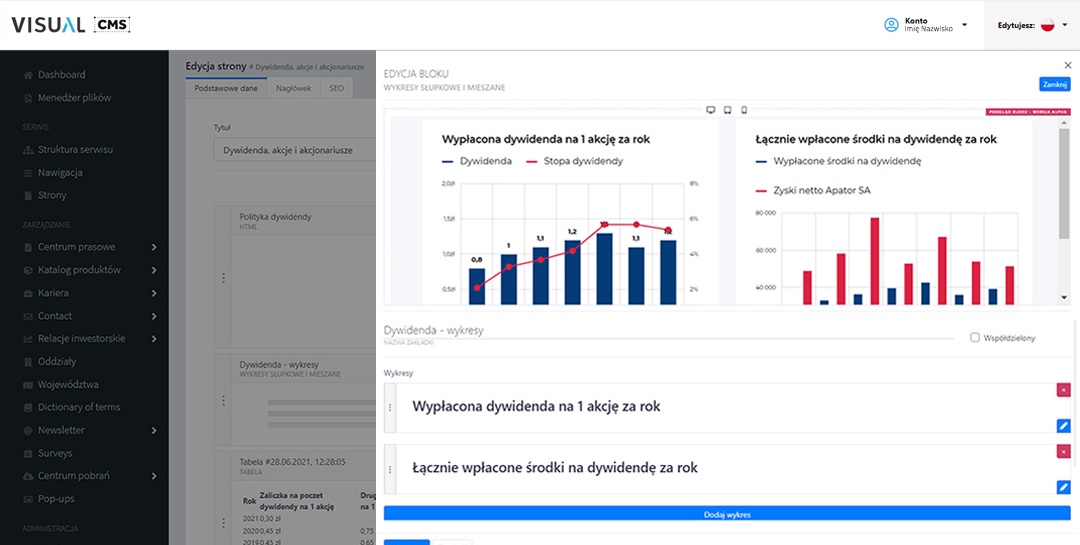Click the Dashboard home icon in sidebar
This screenshot has width=1080, height=545.
pyautogui.click(x=28, y=74)
